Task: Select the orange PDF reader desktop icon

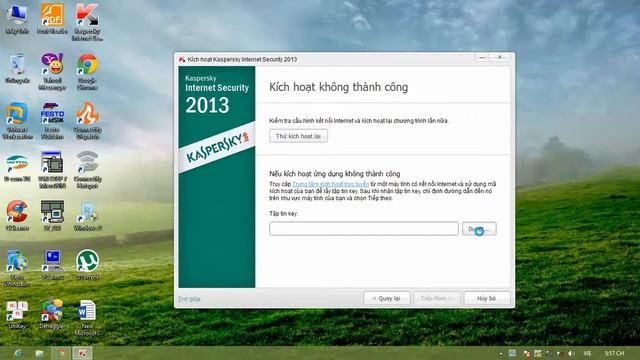Action: [52, 19]
